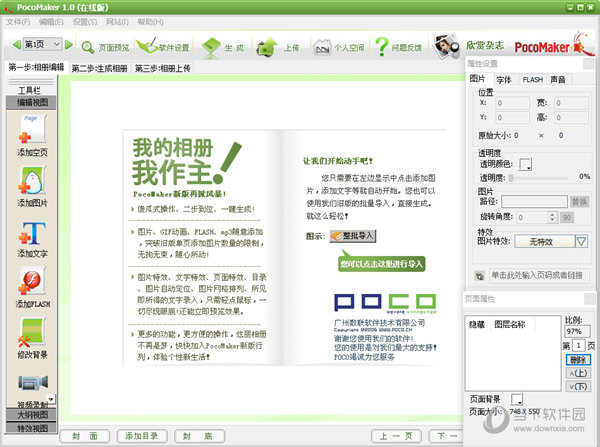The image size is (600, 447).
Task: Click 单击此处输入页码或者链接 field
Action: (539, 275)
